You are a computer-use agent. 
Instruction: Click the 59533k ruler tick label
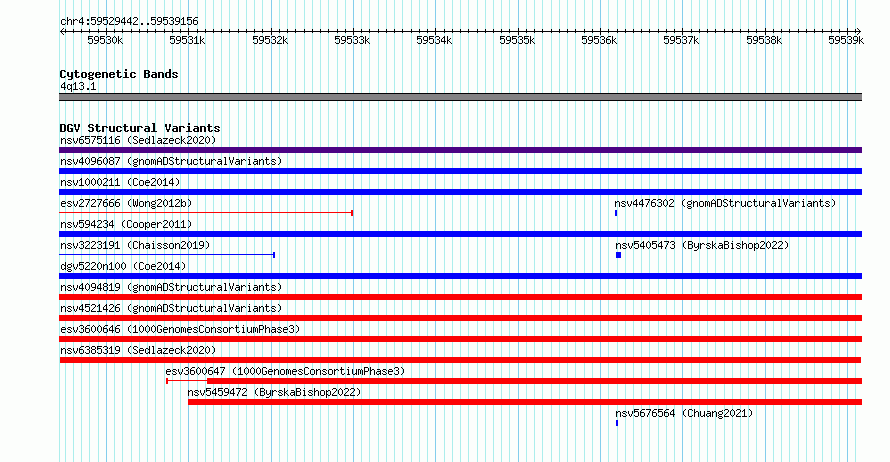352,40
